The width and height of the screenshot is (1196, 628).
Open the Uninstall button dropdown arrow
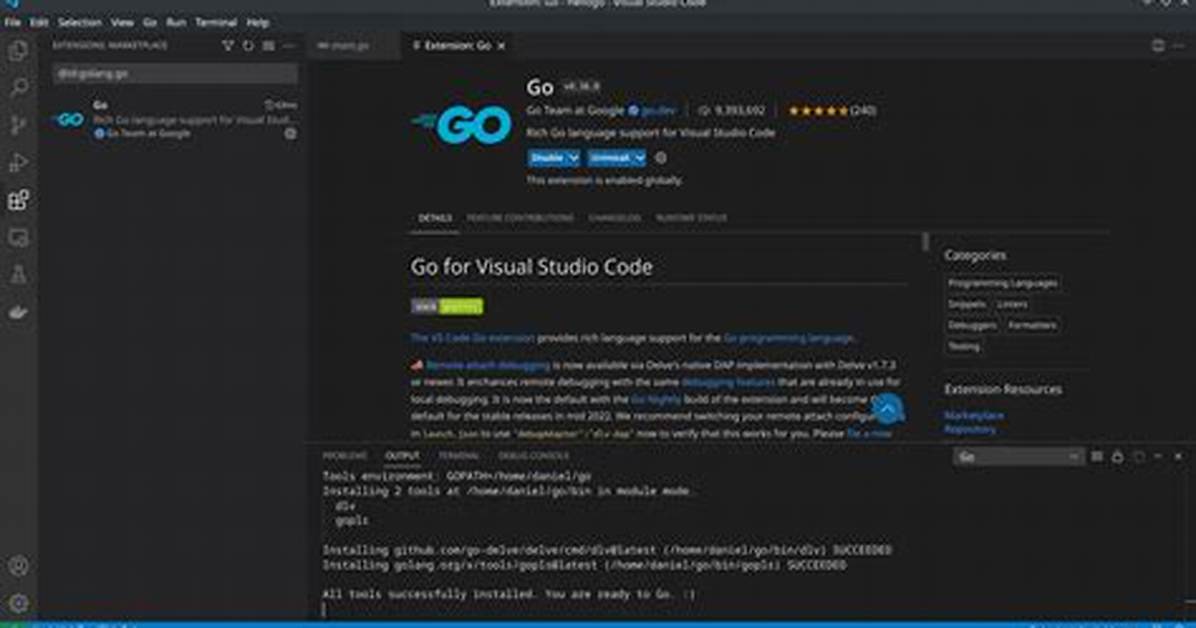tap(639, 158)
